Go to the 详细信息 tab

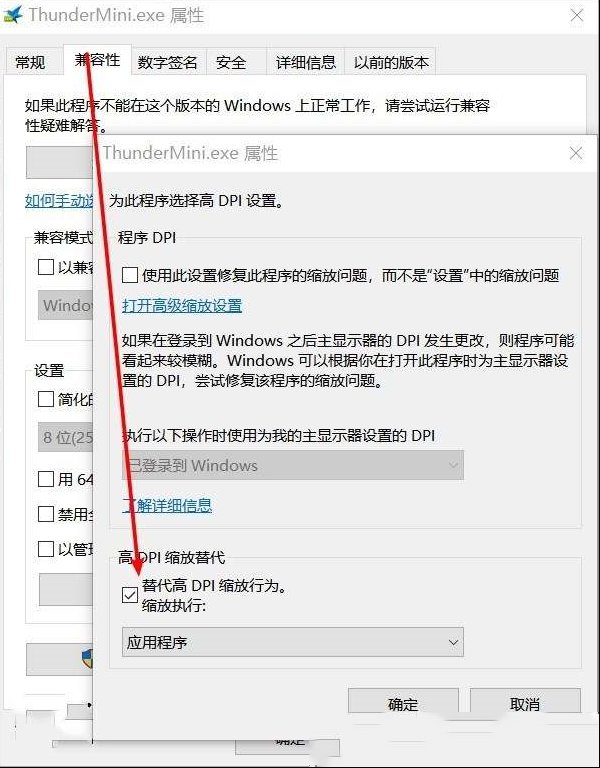pyautogui.click(x=306, y=63)
